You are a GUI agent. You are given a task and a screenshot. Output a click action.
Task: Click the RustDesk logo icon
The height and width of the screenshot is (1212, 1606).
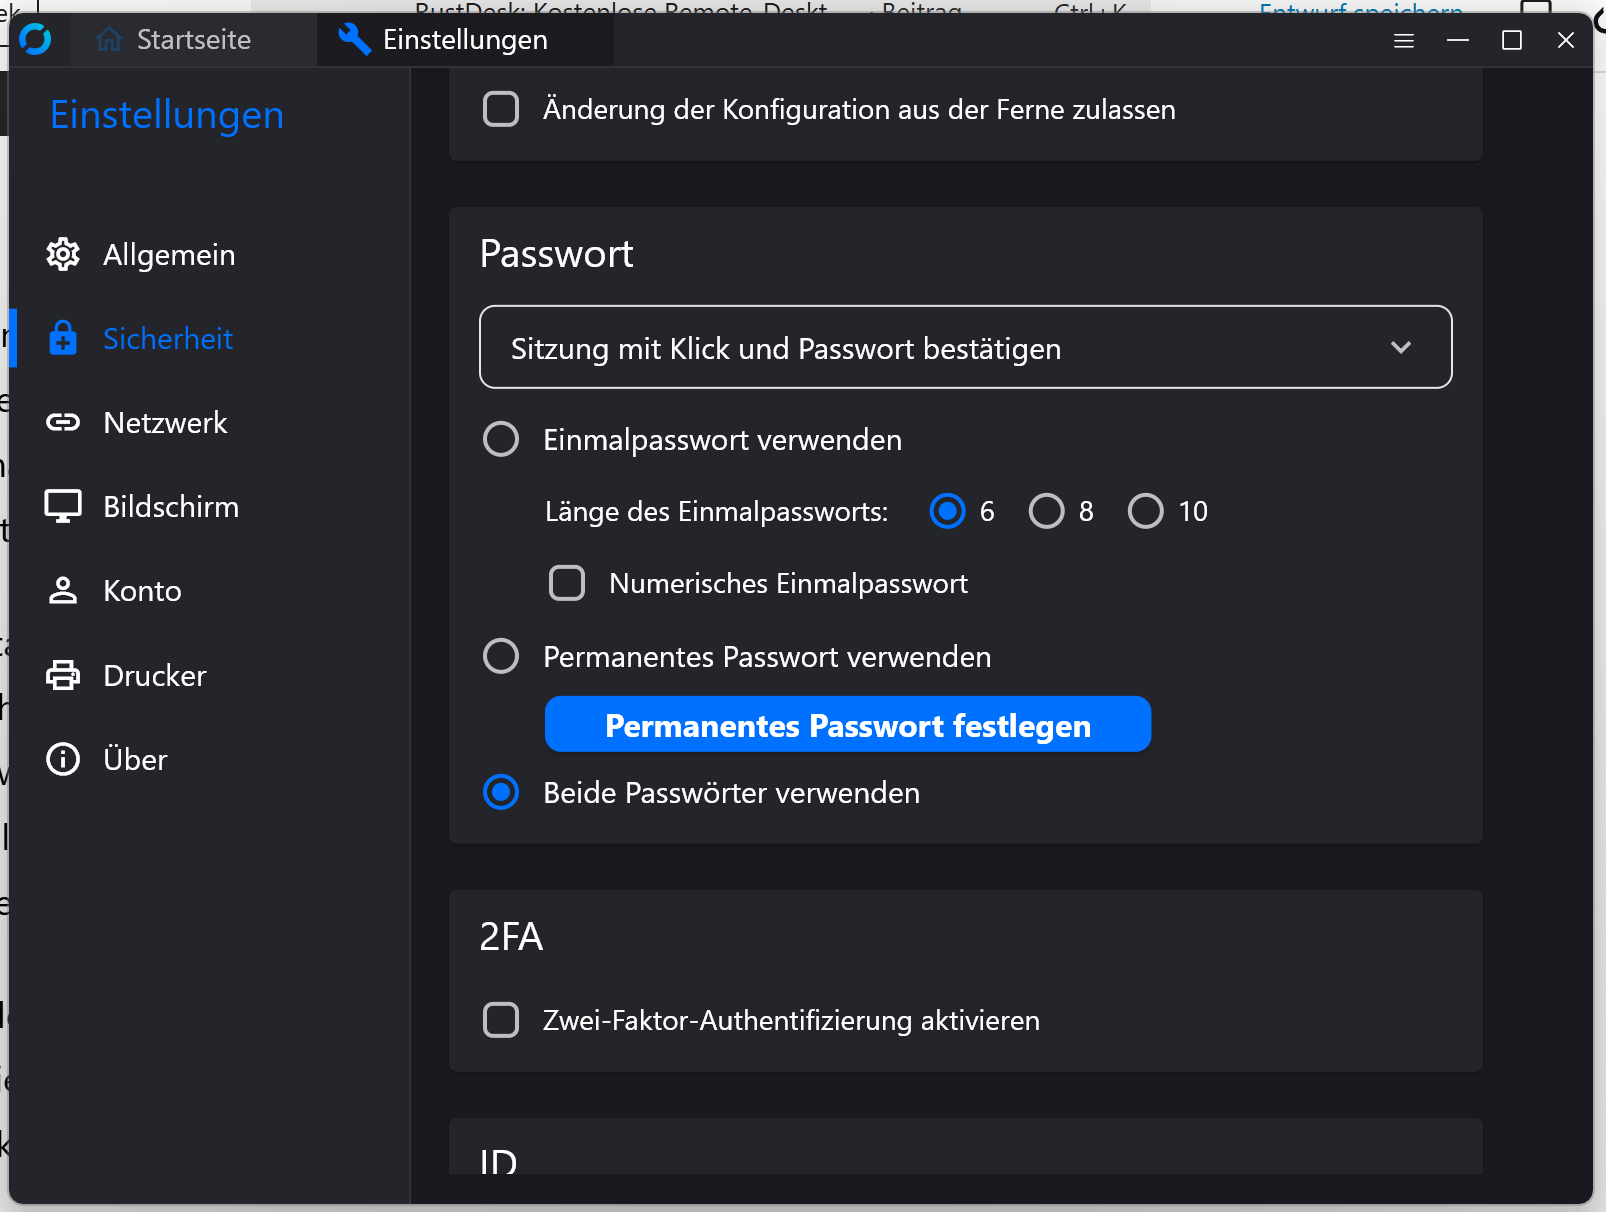tap(35, 40)
